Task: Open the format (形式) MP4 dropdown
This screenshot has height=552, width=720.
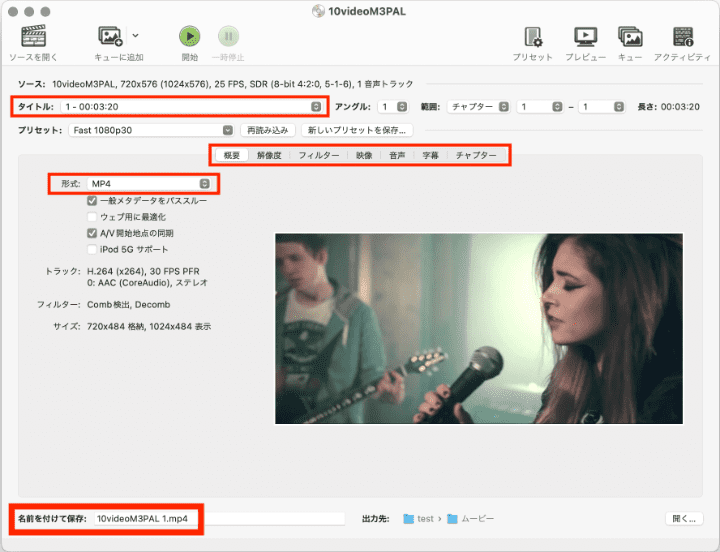Action: [x=149, y=184]
